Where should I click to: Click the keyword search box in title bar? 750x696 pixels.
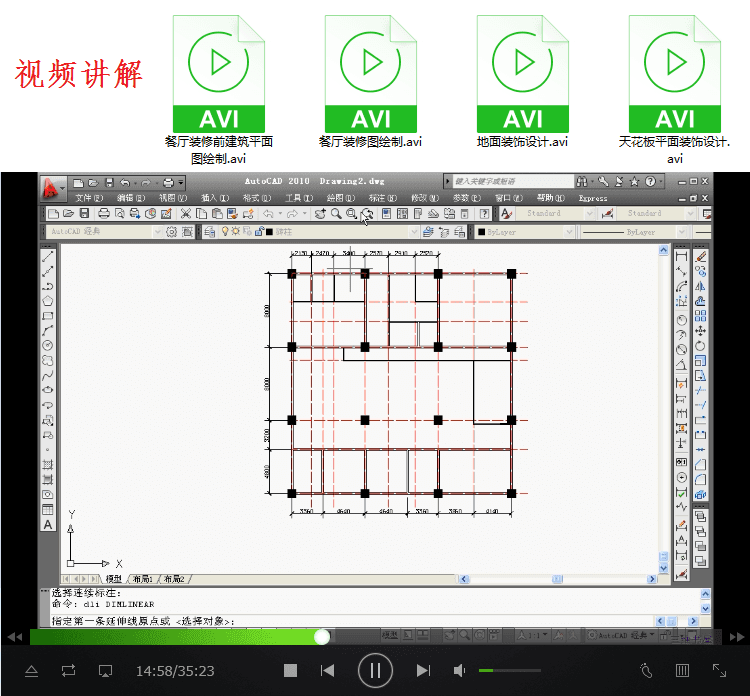tap(512, 181)
